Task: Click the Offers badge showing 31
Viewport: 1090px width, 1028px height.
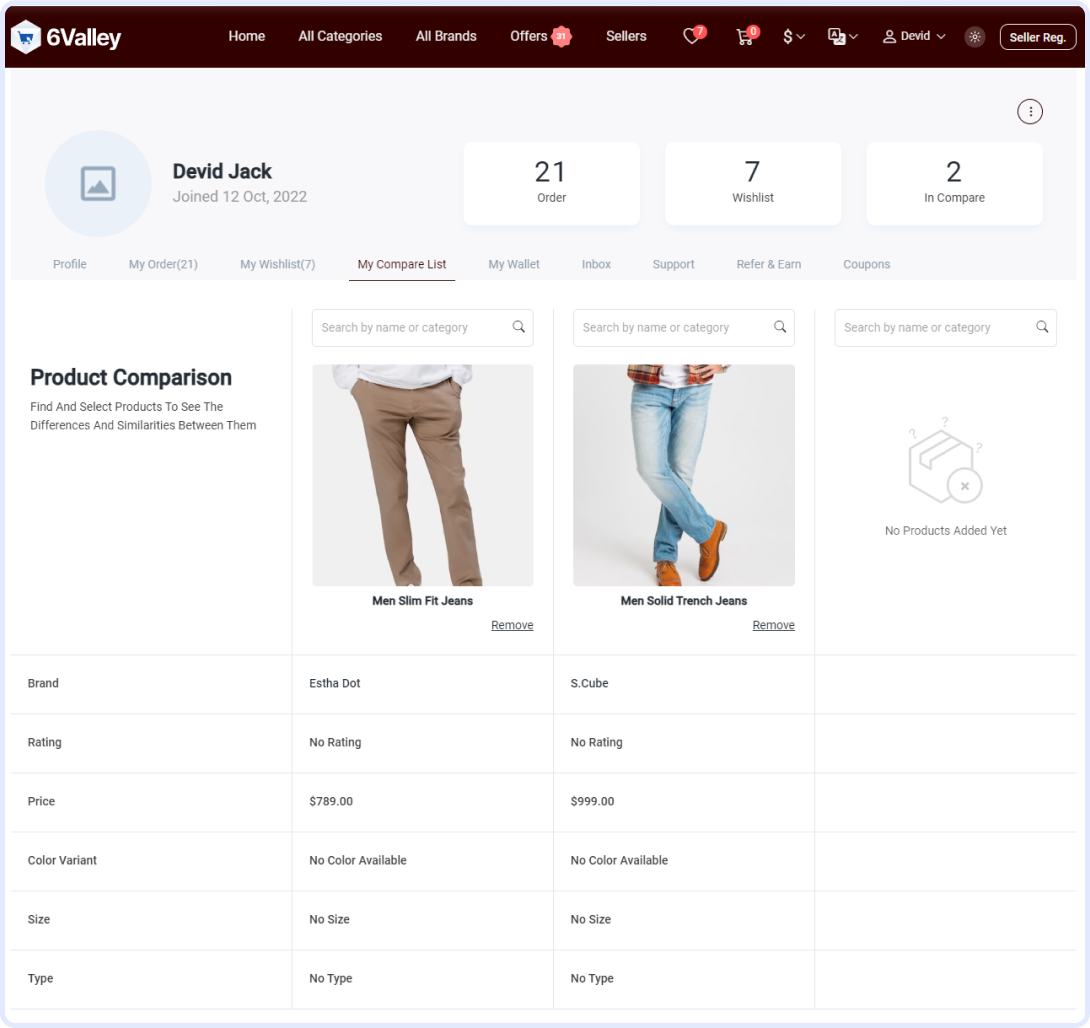Action: pyautogui.click(x=561, y=36)
